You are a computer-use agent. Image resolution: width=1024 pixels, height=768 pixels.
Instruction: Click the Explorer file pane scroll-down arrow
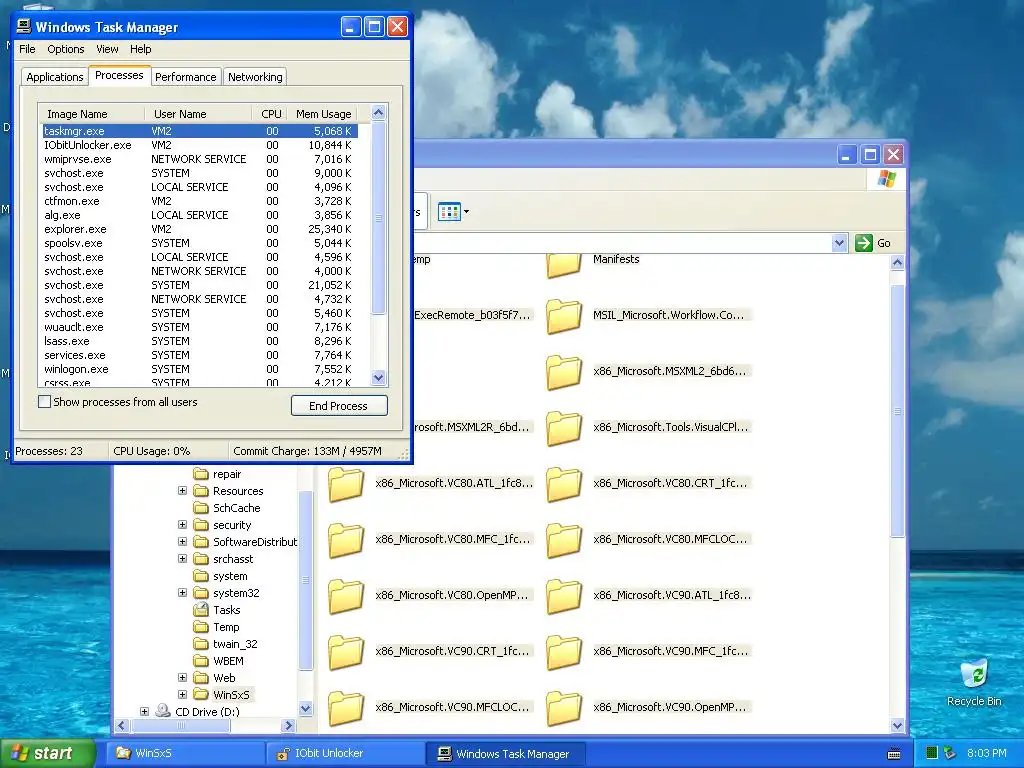point(897,725)
